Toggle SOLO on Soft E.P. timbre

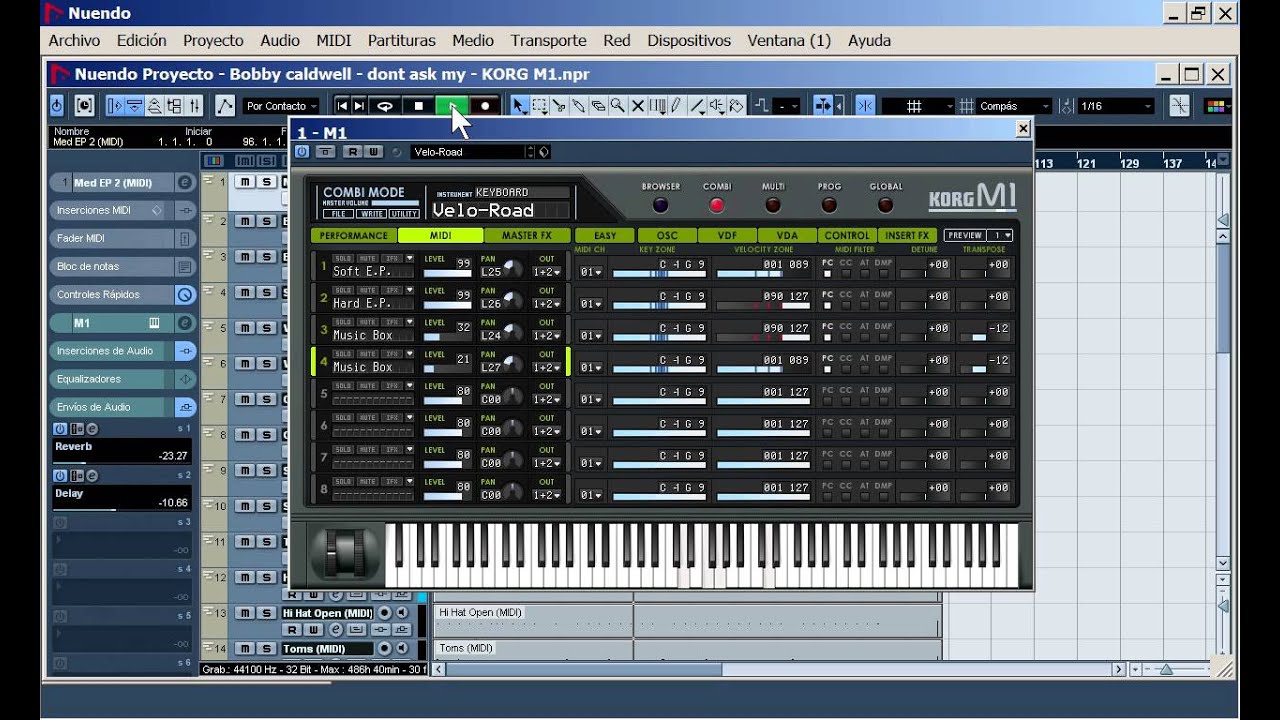tap(343, 260)
